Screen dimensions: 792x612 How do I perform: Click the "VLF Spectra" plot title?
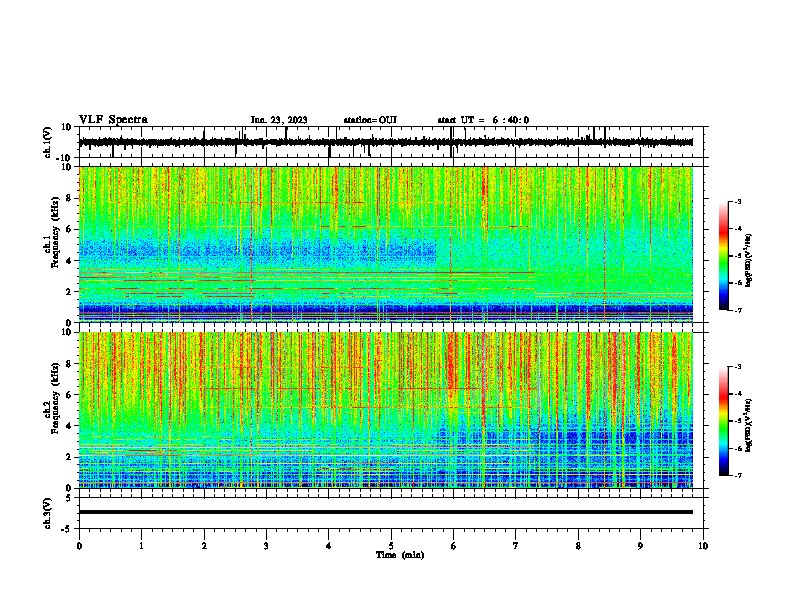point(113,119)
